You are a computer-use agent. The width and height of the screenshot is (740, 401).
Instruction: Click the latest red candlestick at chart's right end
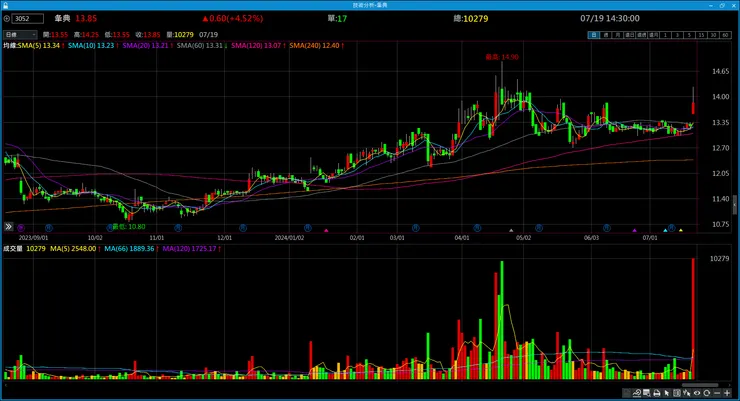pyautogui.click(x=693, y=108)
